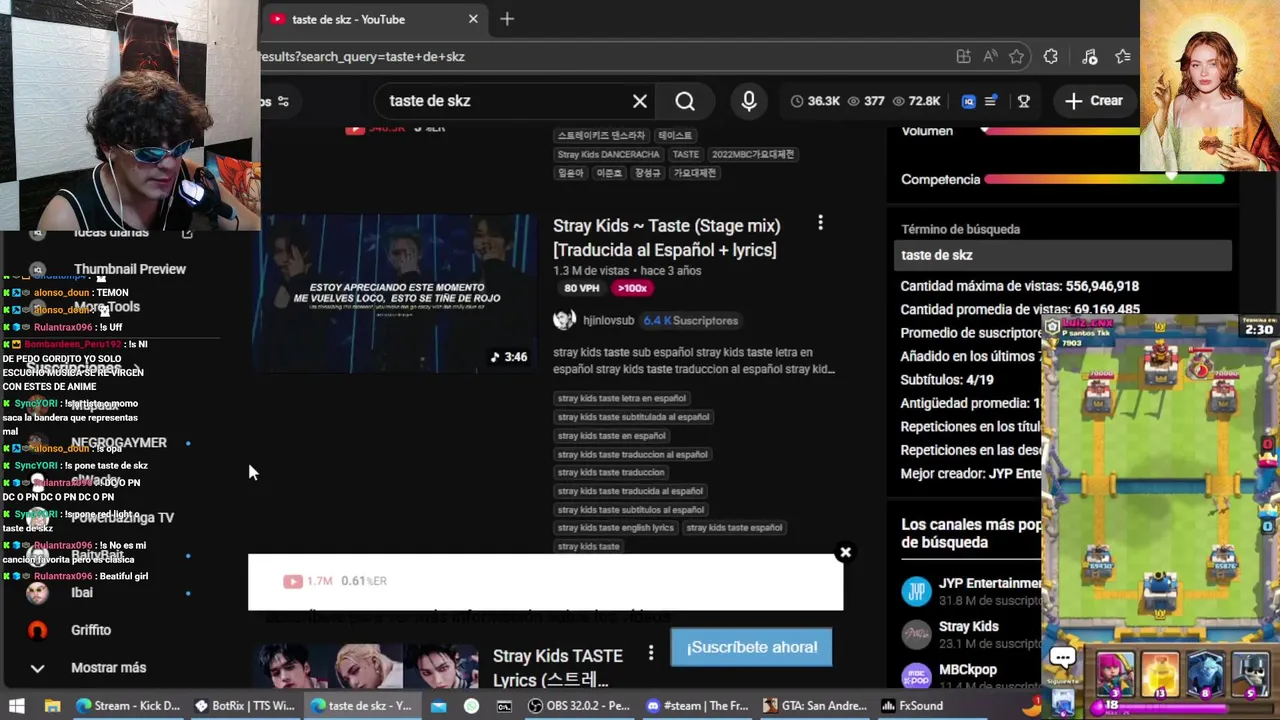
Task: Open WhatsApp icon in taskbar
Action: 472,706
